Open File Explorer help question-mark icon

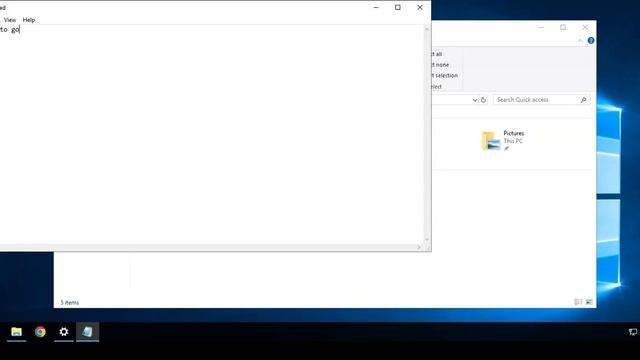pos(591,40)
